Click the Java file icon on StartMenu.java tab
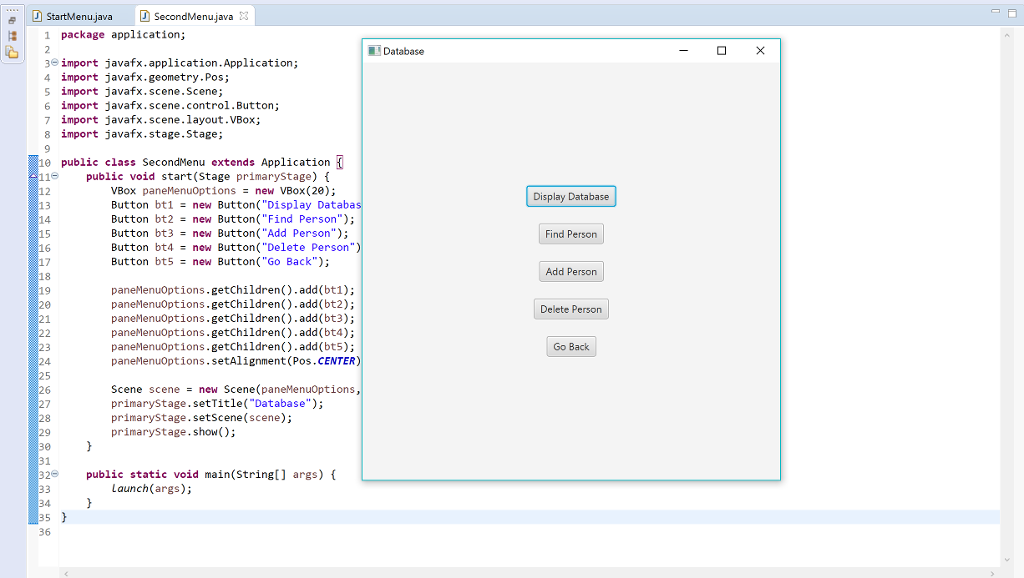This screenshot has width=1024, height=578. [x=37, y=15]
